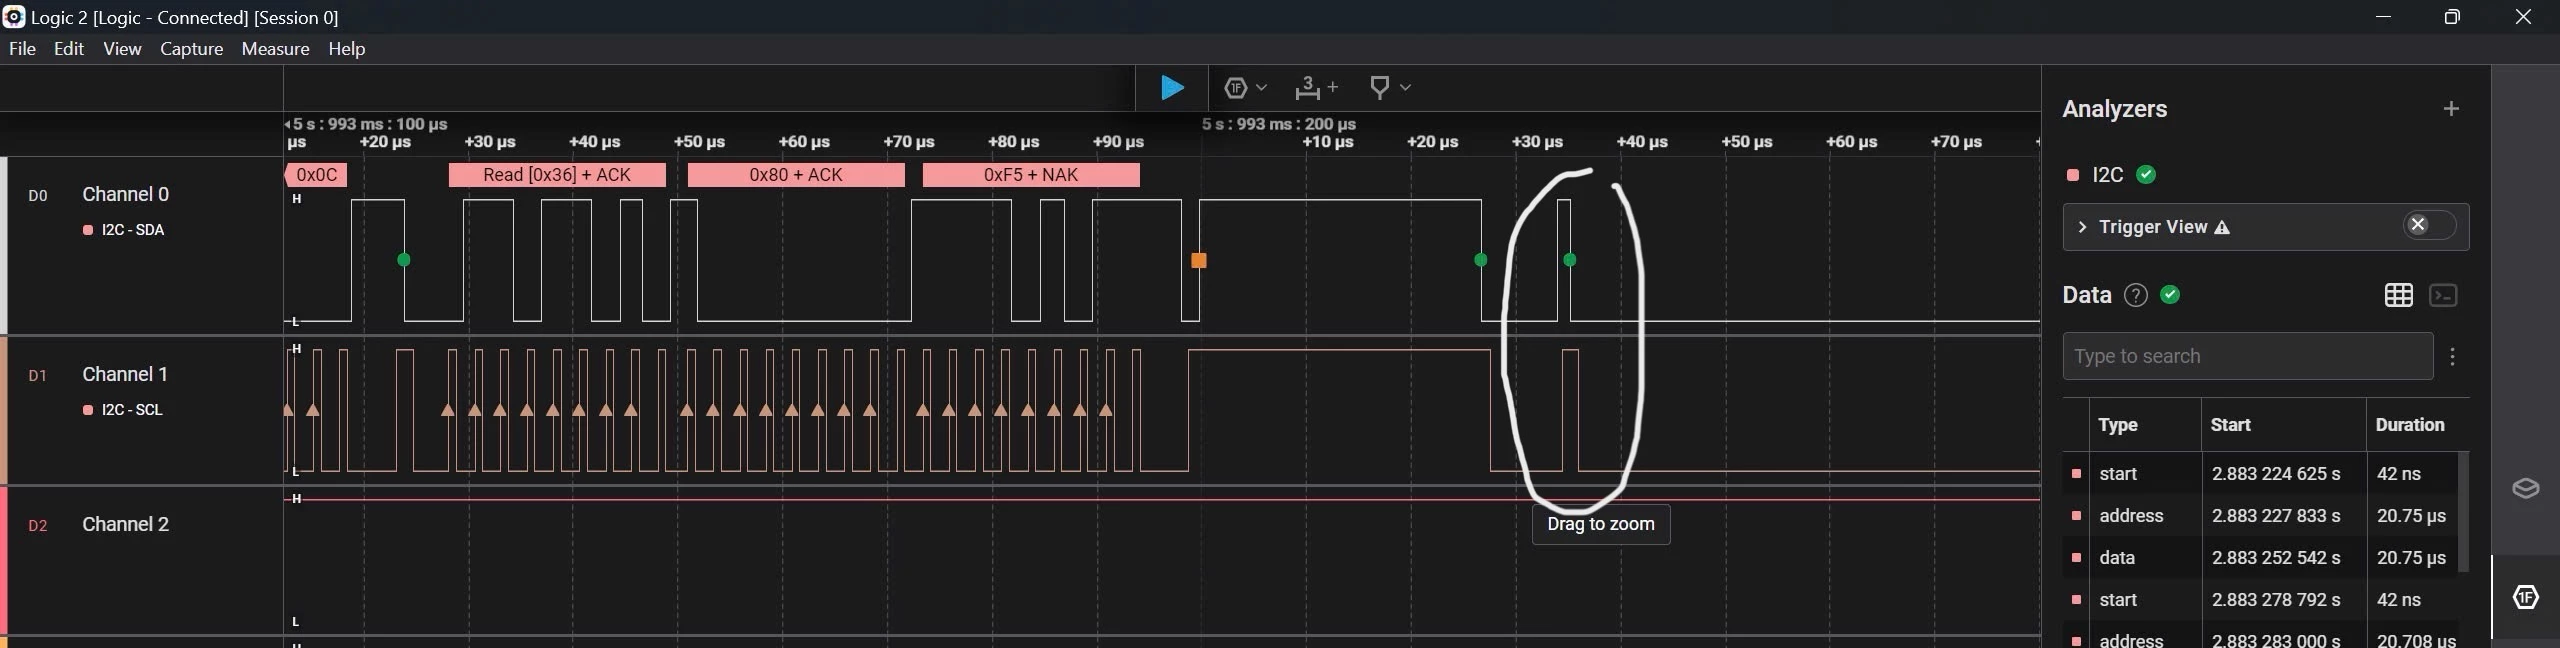Click the Type column header

click(x=2118, y=425)
